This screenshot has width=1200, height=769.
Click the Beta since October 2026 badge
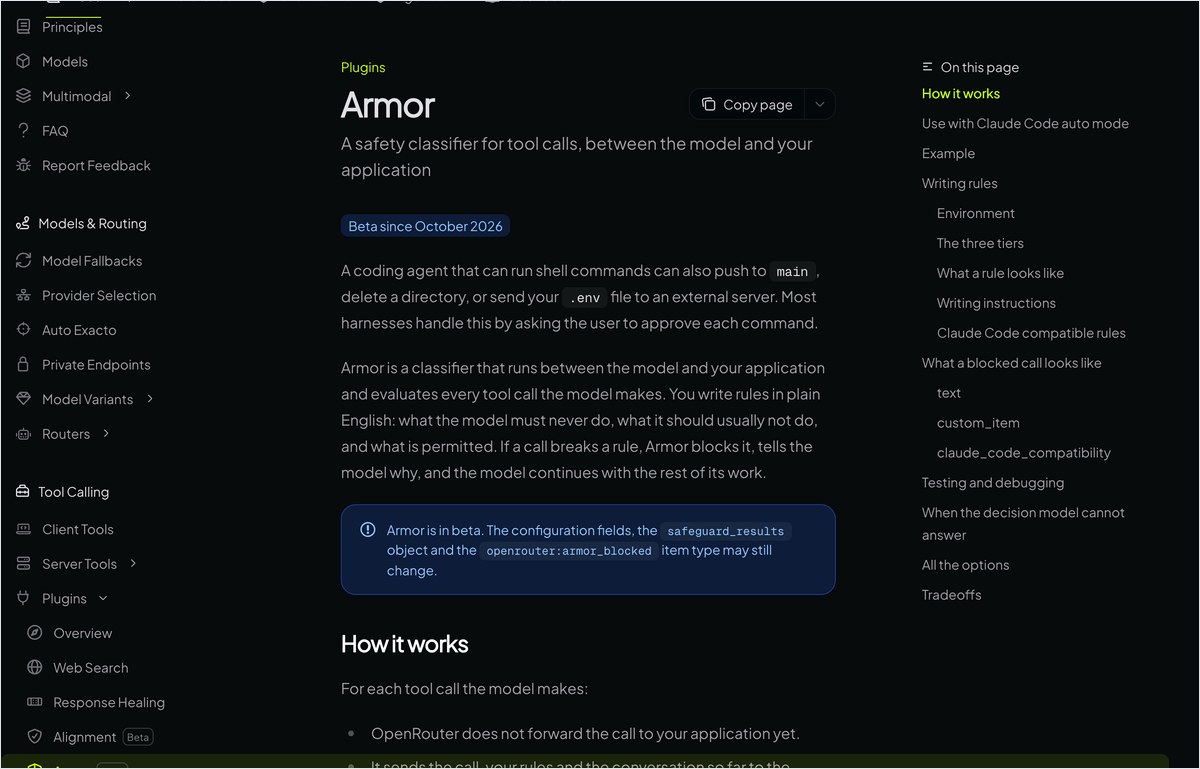(425, 226)
